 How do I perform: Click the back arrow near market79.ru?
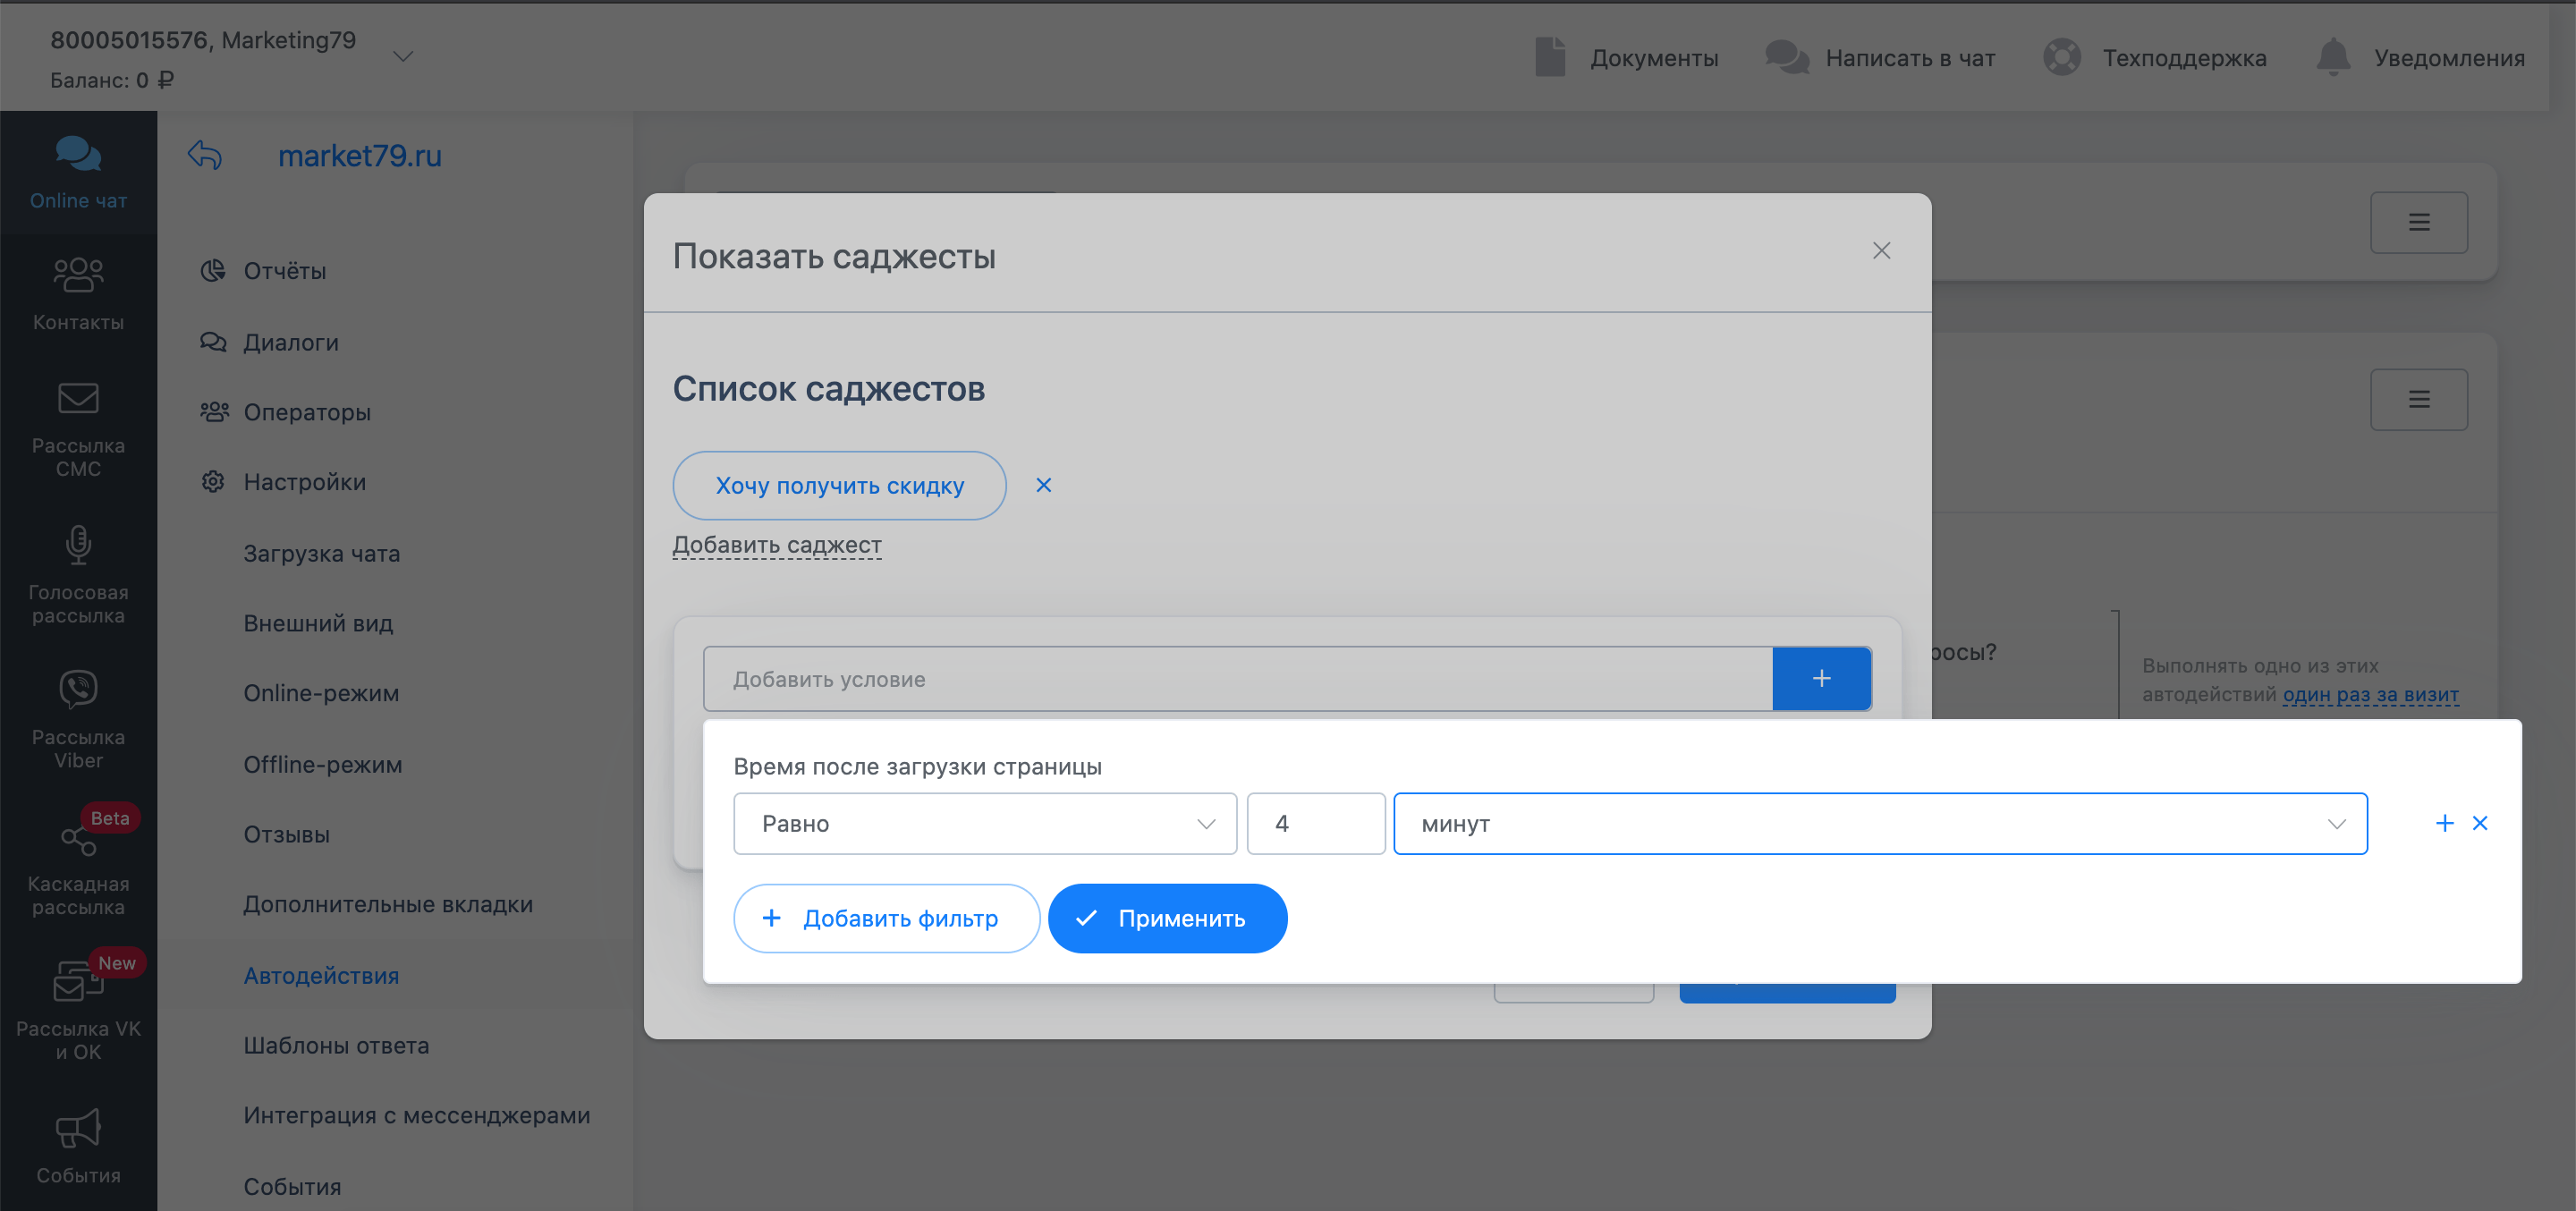(205, 156)
